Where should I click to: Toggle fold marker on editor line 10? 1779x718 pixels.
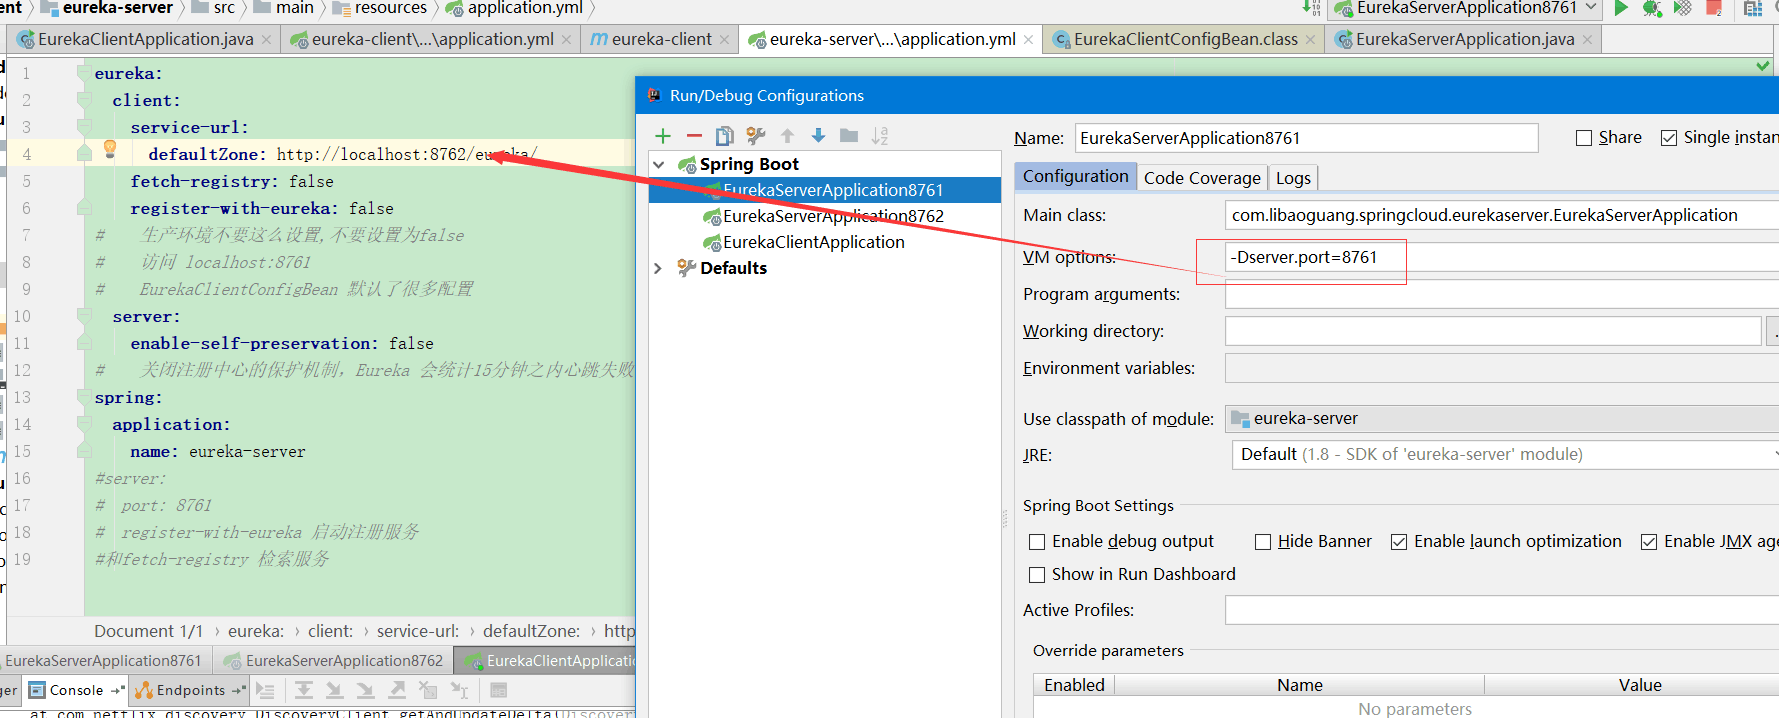tap(85, 316)
